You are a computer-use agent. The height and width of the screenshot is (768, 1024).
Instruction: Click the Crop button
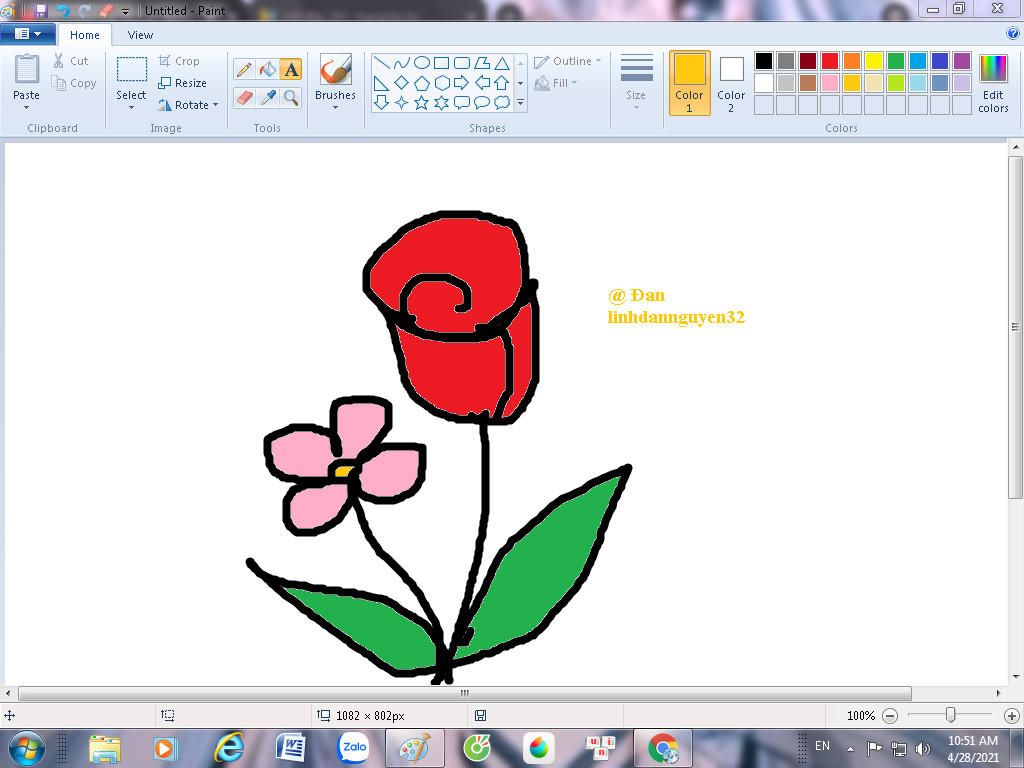(179, 61)
